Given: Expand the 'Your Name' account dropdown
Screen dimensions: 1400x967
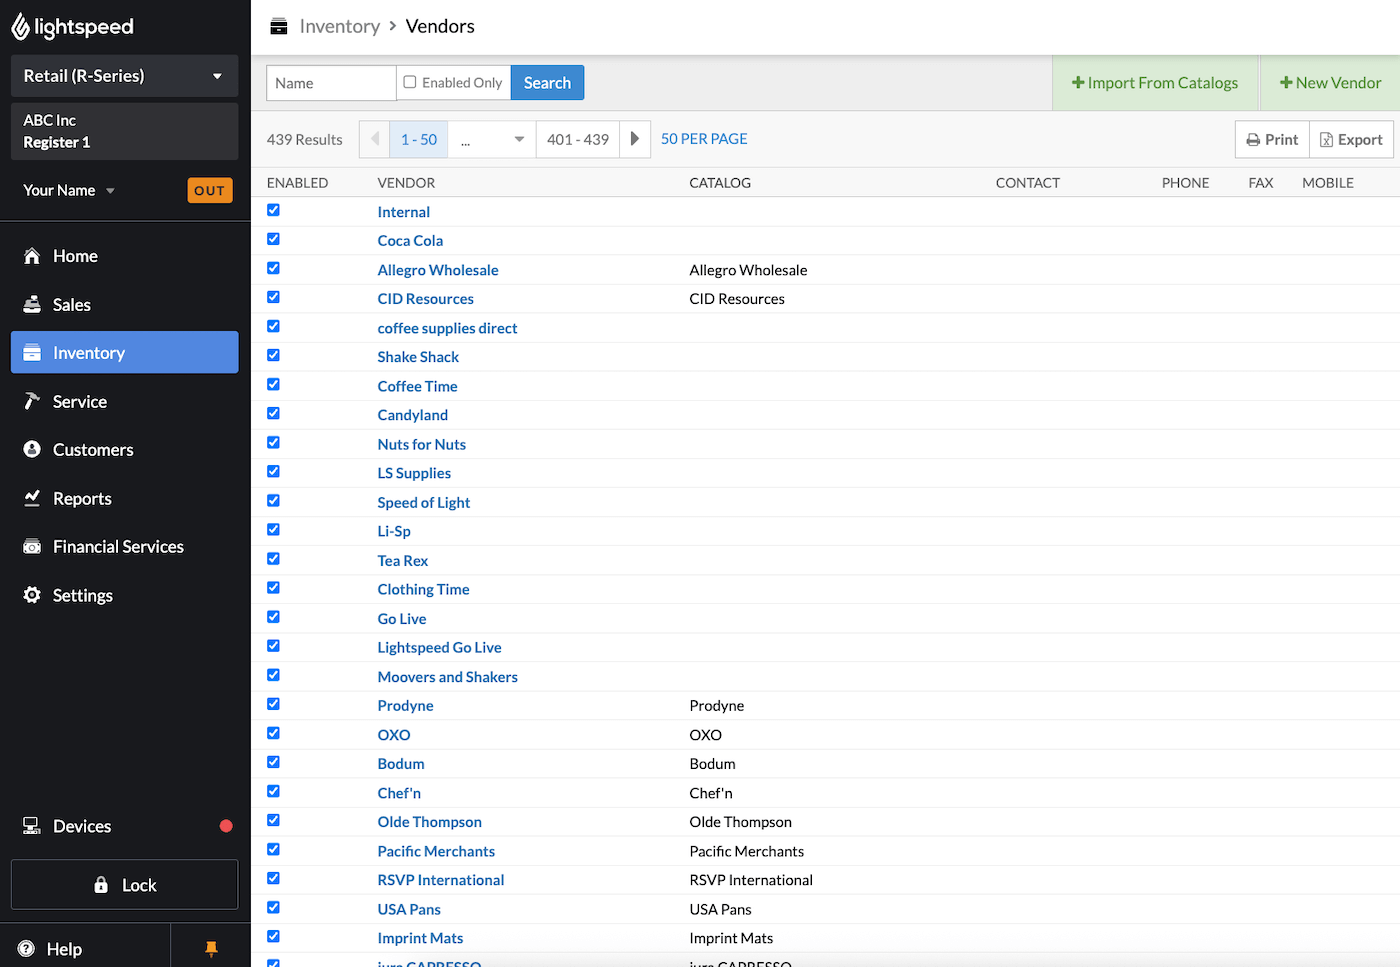Looking at the screenshot, I should [68, 189].
